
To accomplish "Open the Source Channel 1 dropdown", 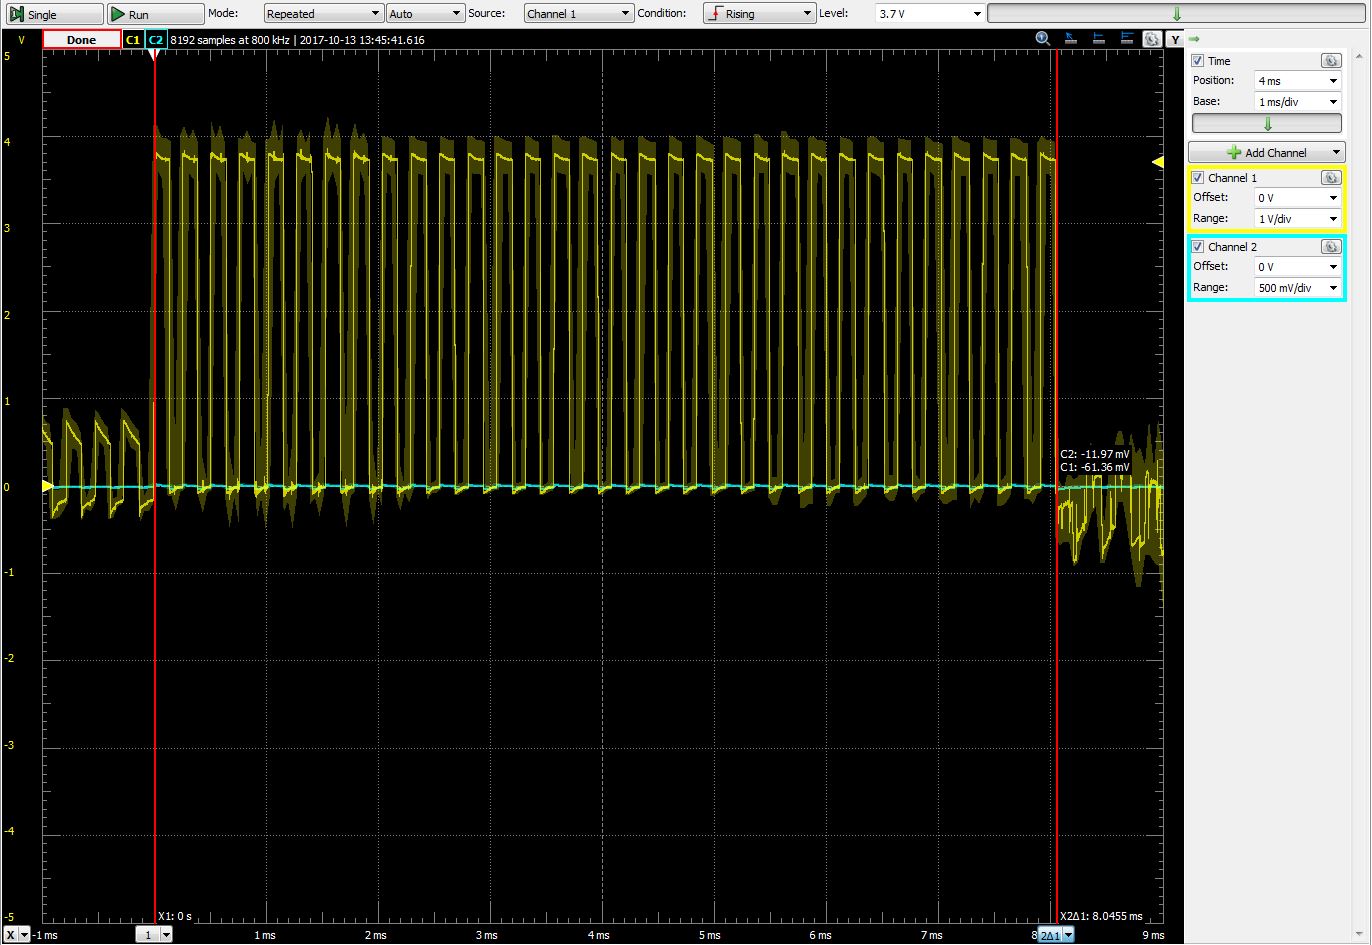I will pyautogui.click(x=579, y=14).
